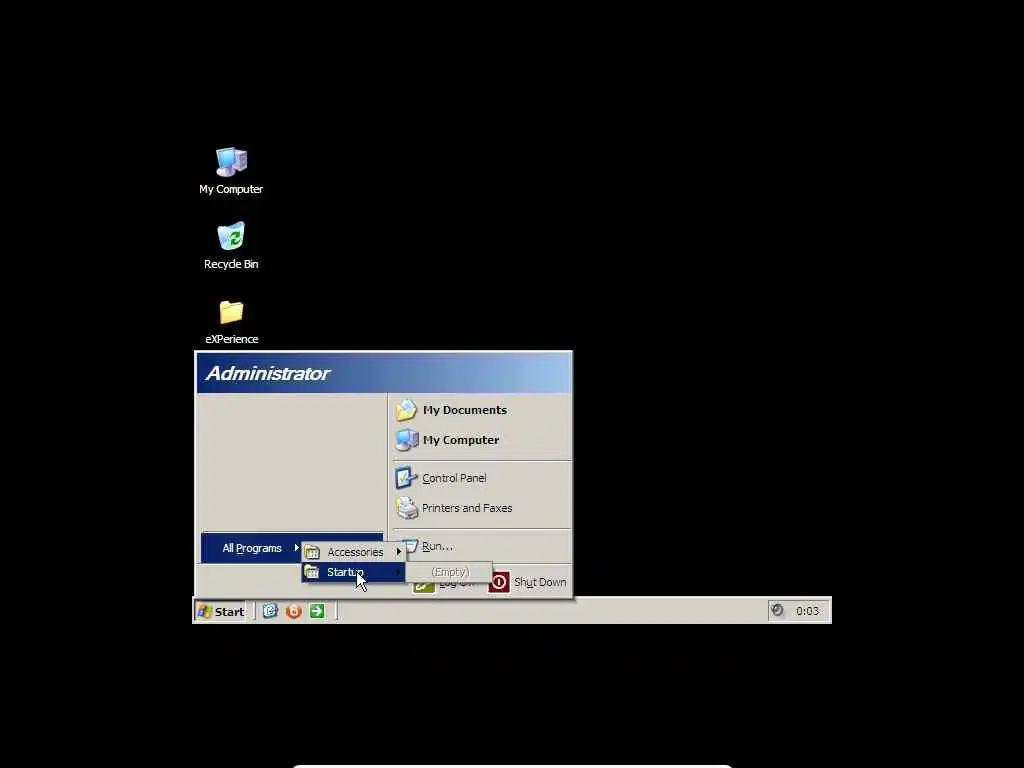This screenshot has width=1024, height=768.
Task: Click the Startup folder icon
Action: [x=312, y=572]
